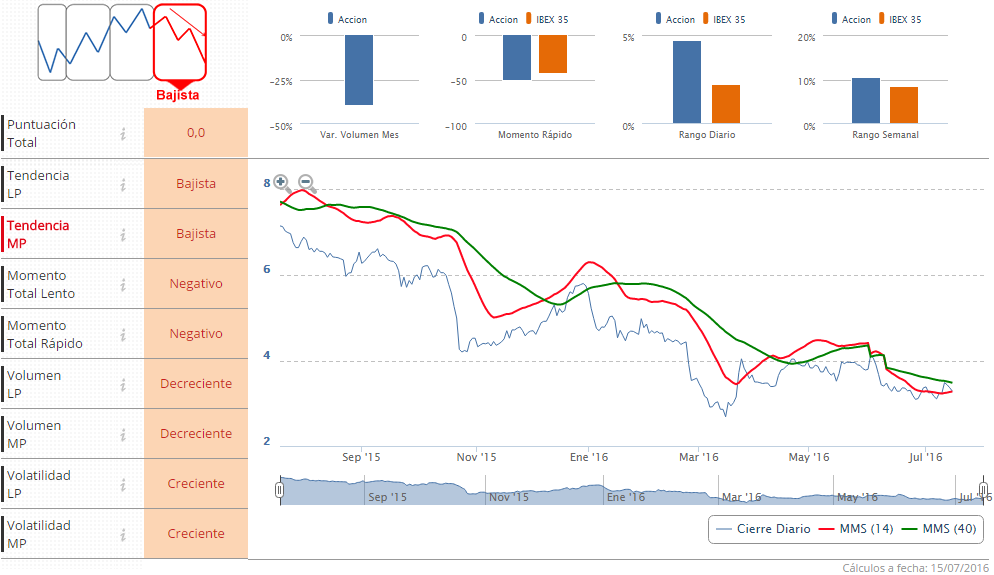994x575 pixels.
Task: Click the Tendencia LP row label
Action: point(39,184)
